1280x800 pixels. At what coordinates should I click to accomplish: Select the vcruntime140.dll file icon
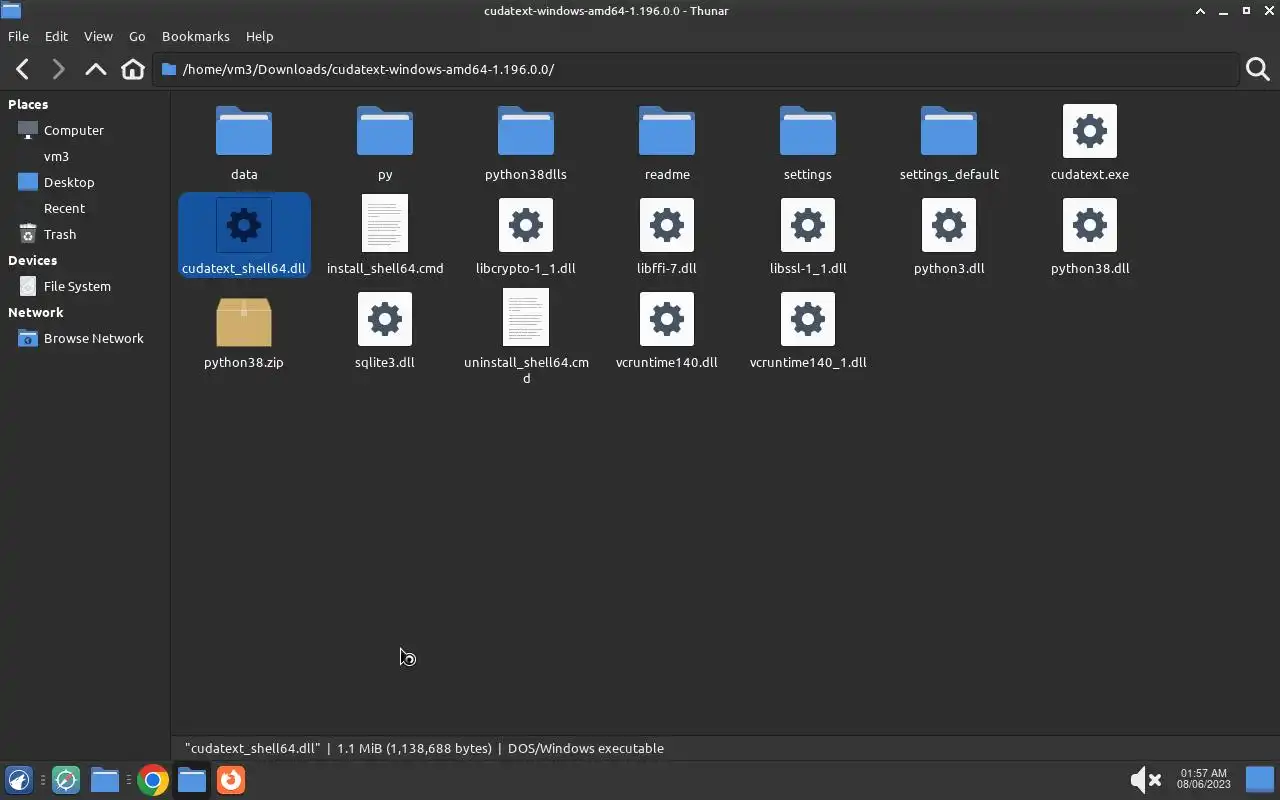point(667,319)
